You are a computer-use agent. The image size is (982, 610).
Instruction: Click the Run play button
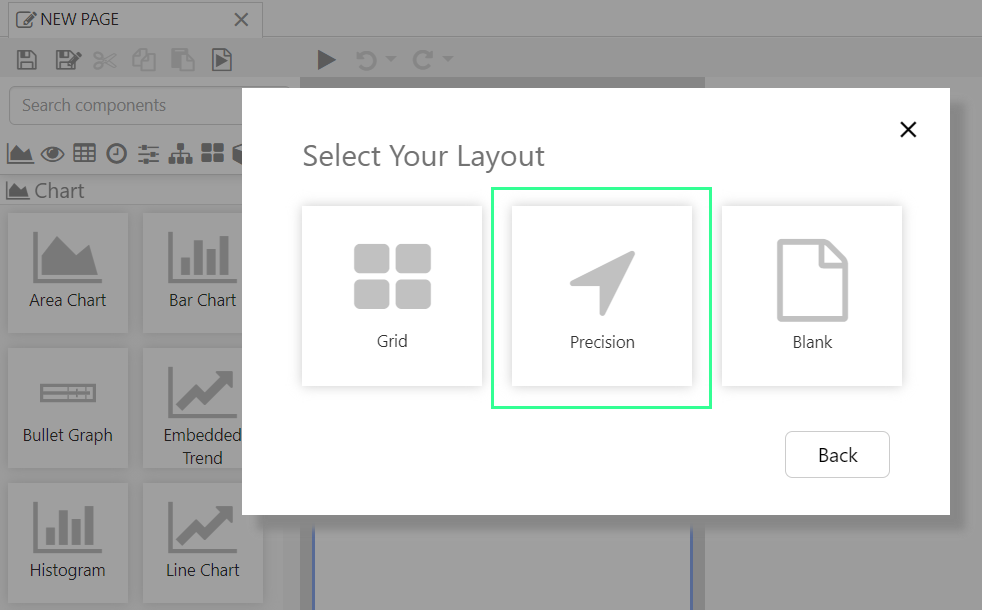point(326,60)
